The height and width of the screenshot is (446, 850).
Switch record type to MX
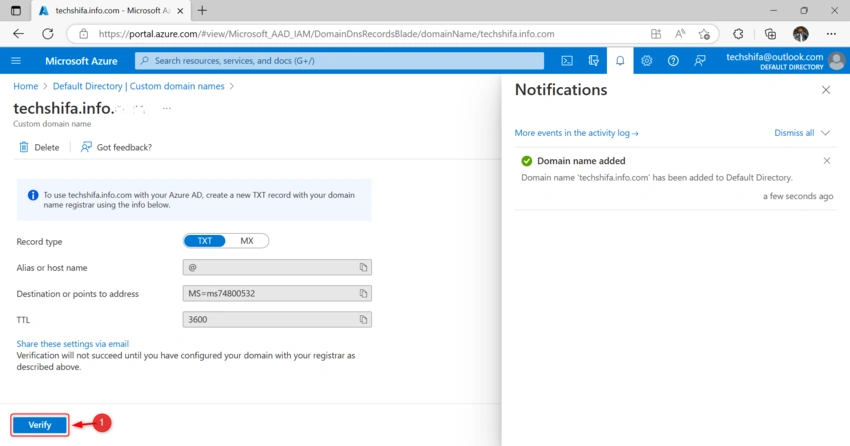click(247, 241)
